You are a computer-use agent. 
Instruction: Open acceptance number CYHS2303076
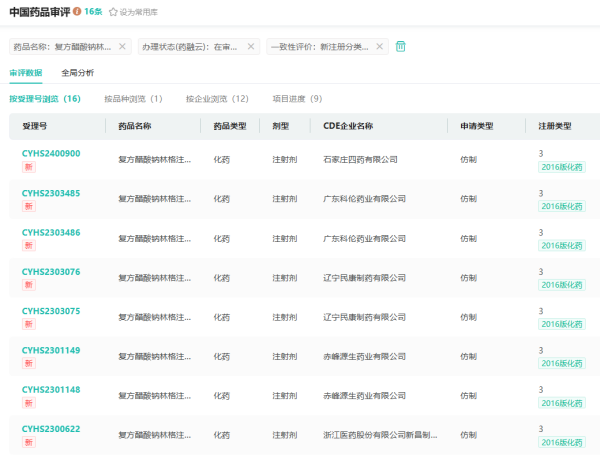pos(51,272)
